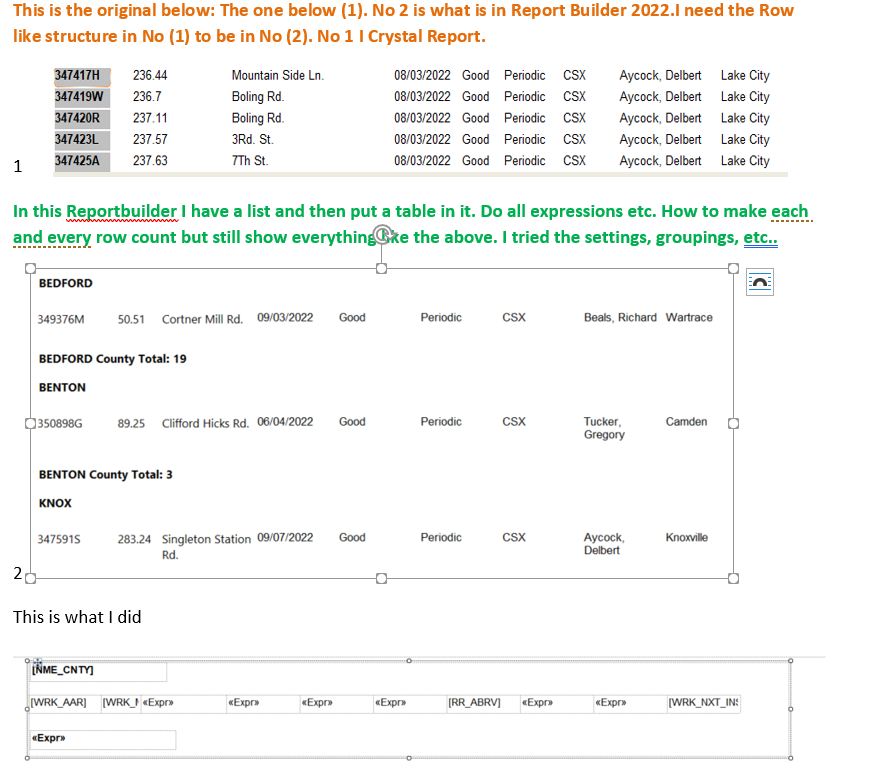This screenshot has height=781, width=873.
Task: Click 'Aycock, Delbert' in the 347425A row
Action: tap(660, 161)
